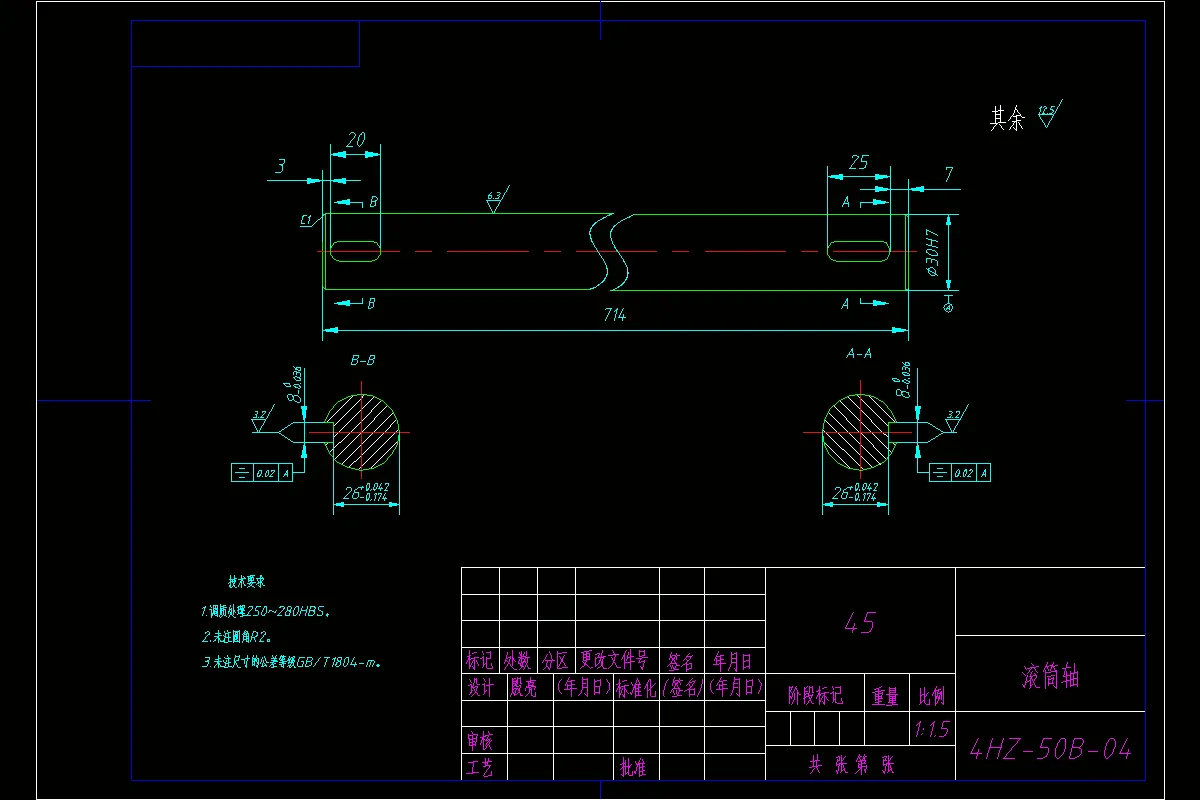
Task: Click the 审核 row label
Action: [480, 741]
